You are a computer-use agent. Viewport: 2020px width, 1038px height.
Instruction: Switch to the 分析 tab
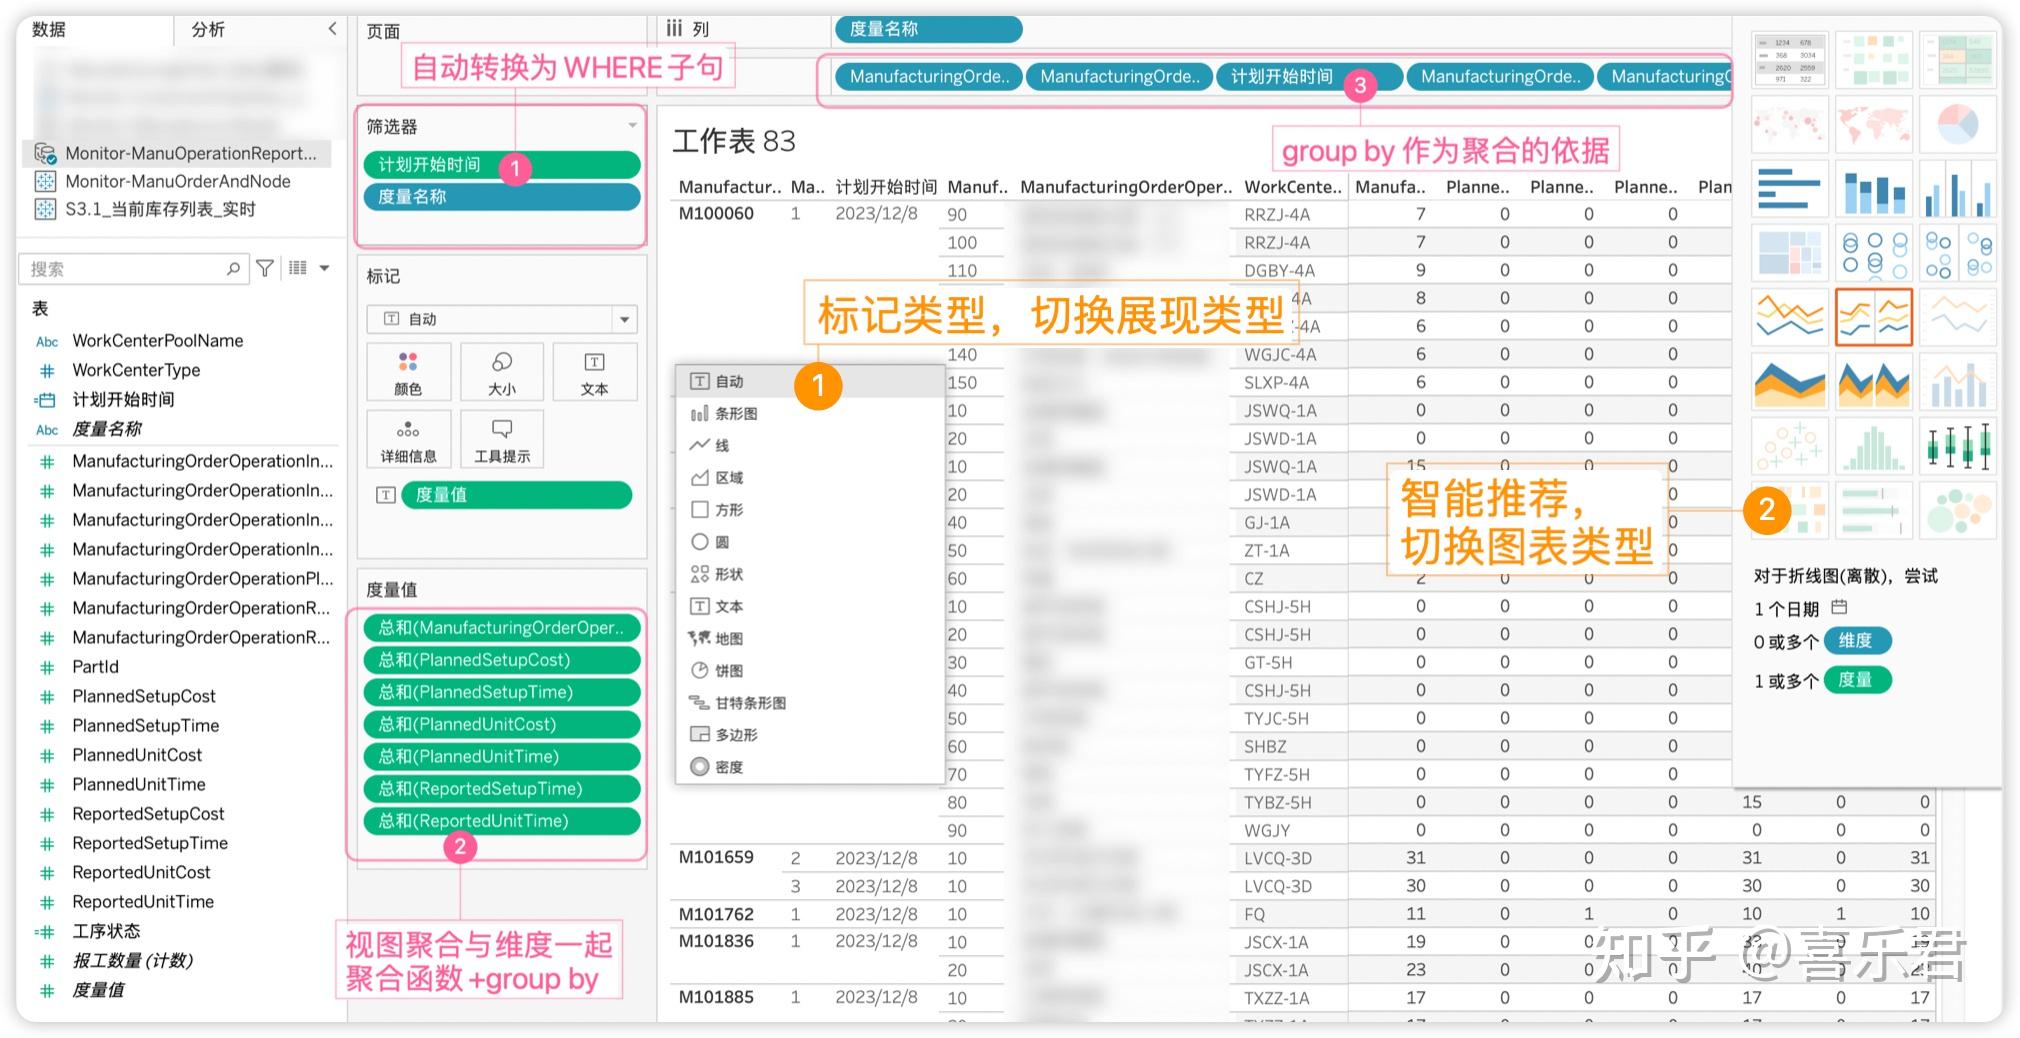coord(207,29)
